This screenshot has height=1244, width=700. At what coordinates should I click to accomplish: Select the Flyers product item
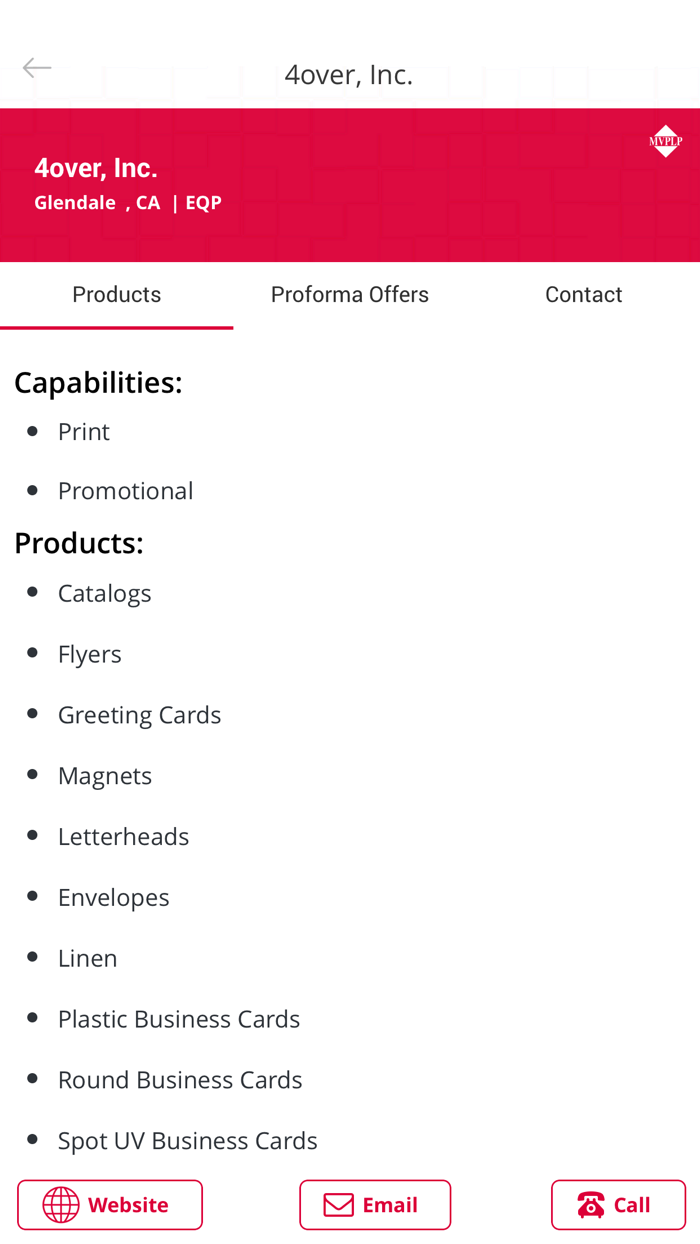point(90,654)
